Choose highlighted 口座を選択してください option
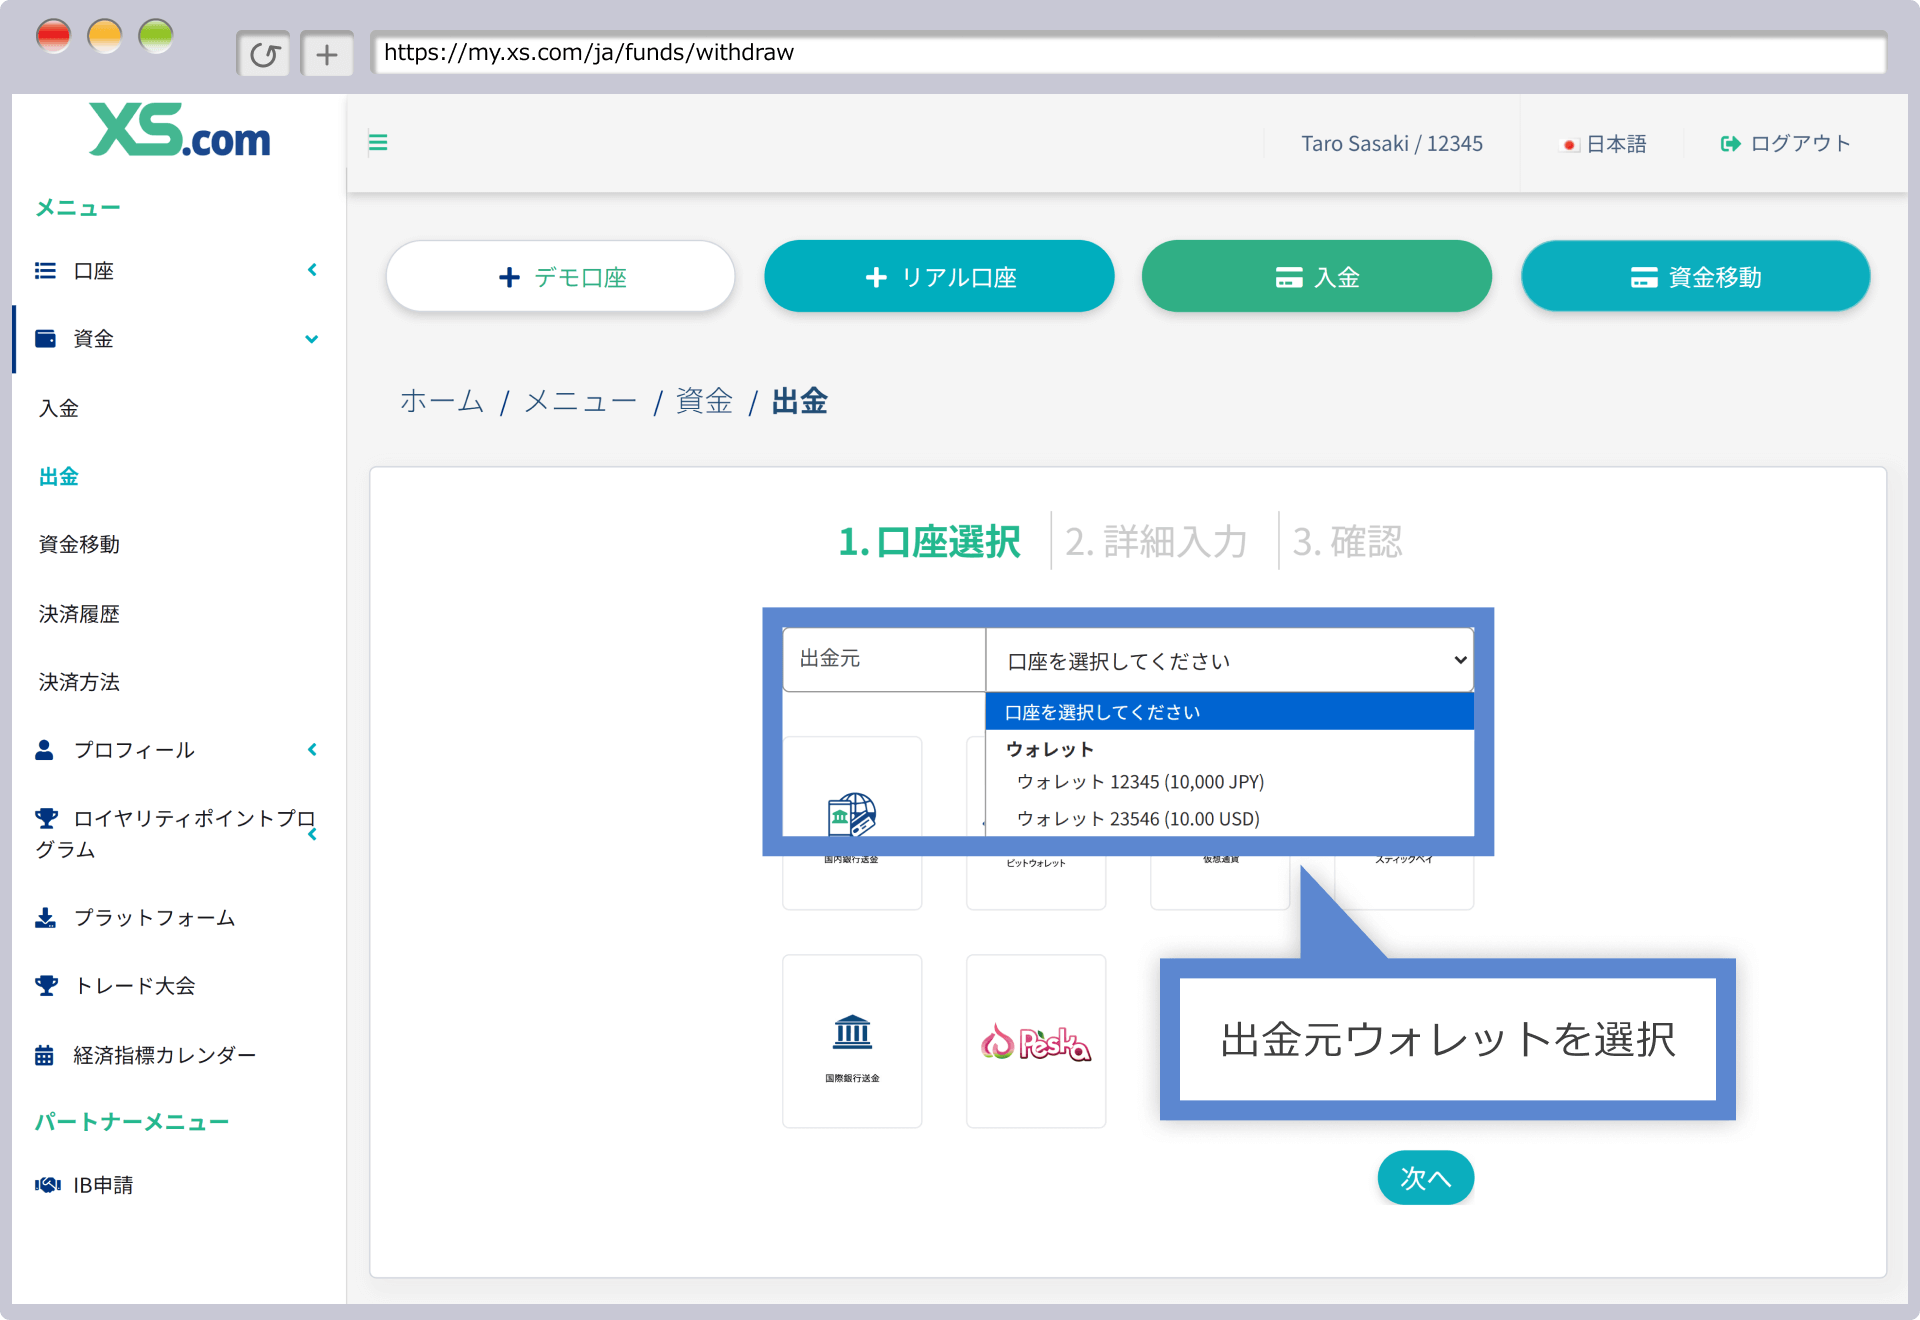The image size is (1920, 1320). point(1230,712)
